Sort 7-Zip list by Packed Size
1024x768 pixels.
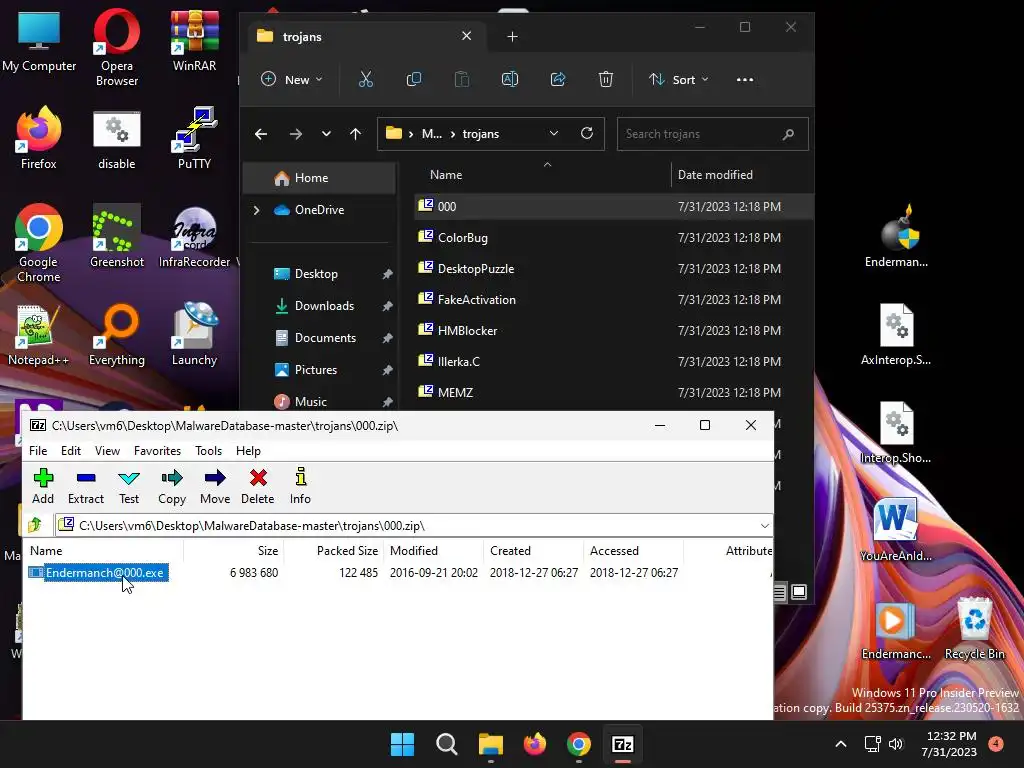(x=334, y=551)
